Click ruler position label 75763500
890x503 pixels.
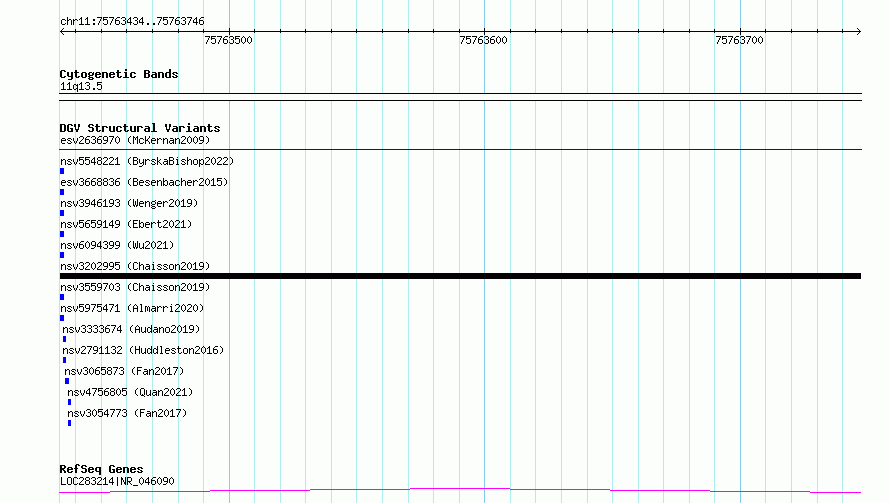(x=228, y=40)
